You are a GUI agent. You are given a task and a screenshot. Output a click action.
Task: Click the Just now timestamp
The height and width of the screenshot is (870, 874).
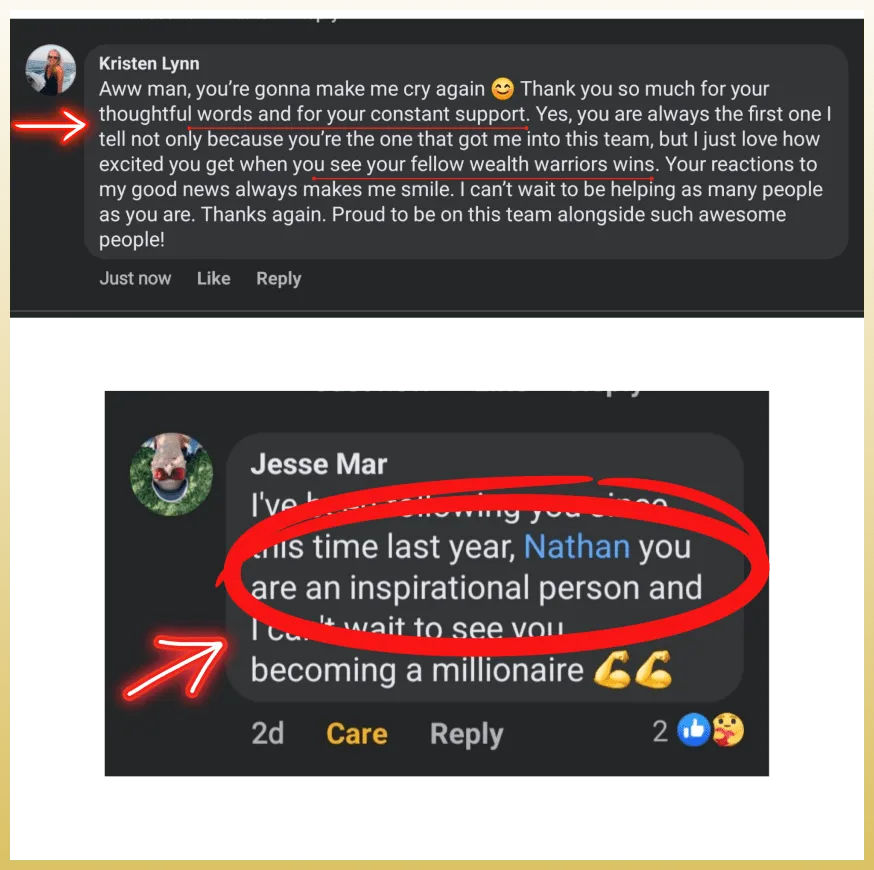click(135, 278)
